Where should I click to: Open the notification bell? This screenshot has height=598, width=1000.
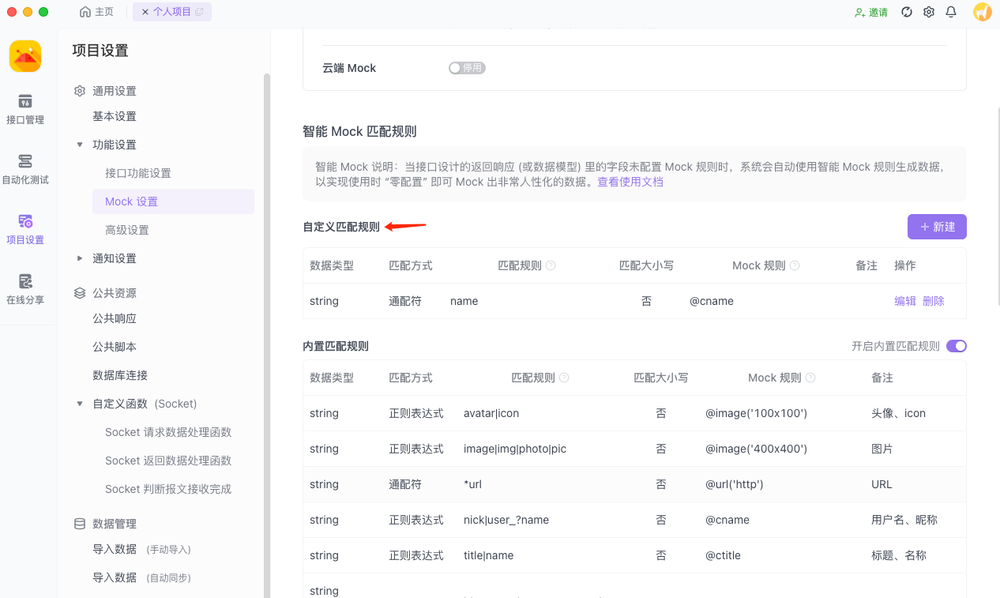[x=952, y=12]
